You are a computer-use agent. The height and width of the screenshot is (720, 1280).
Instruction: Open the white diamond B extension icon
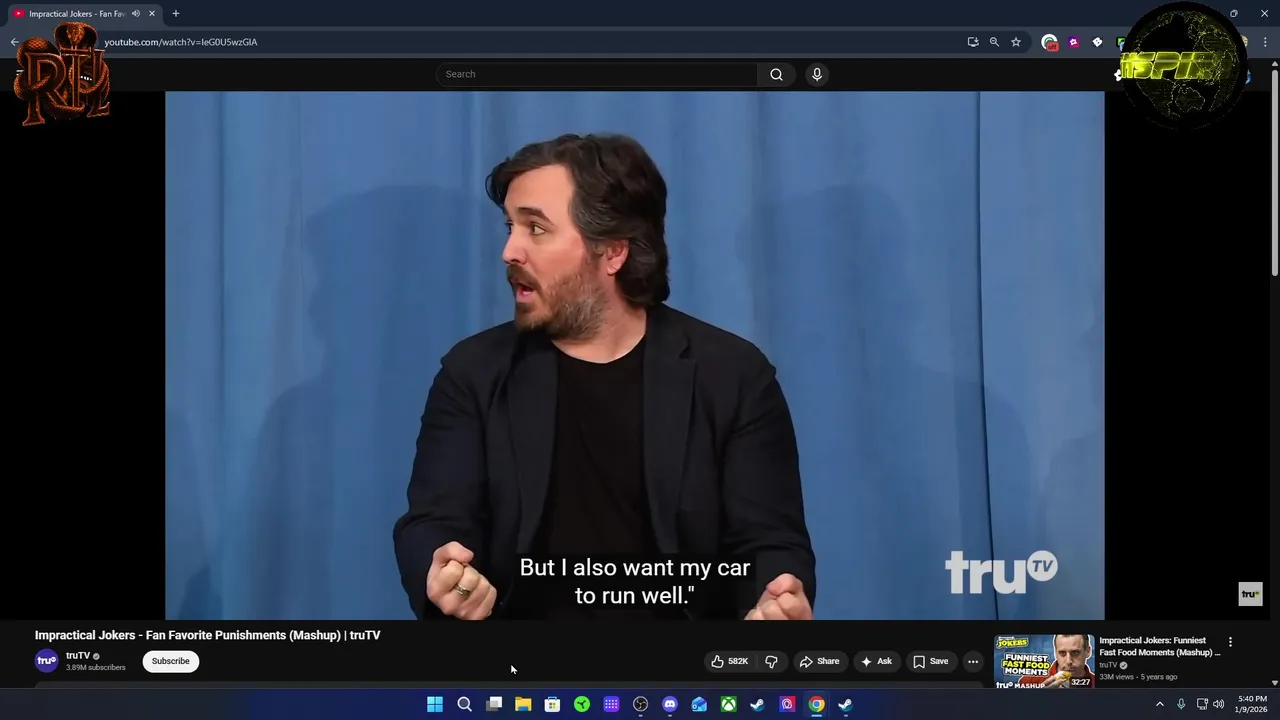[1097, 42]
